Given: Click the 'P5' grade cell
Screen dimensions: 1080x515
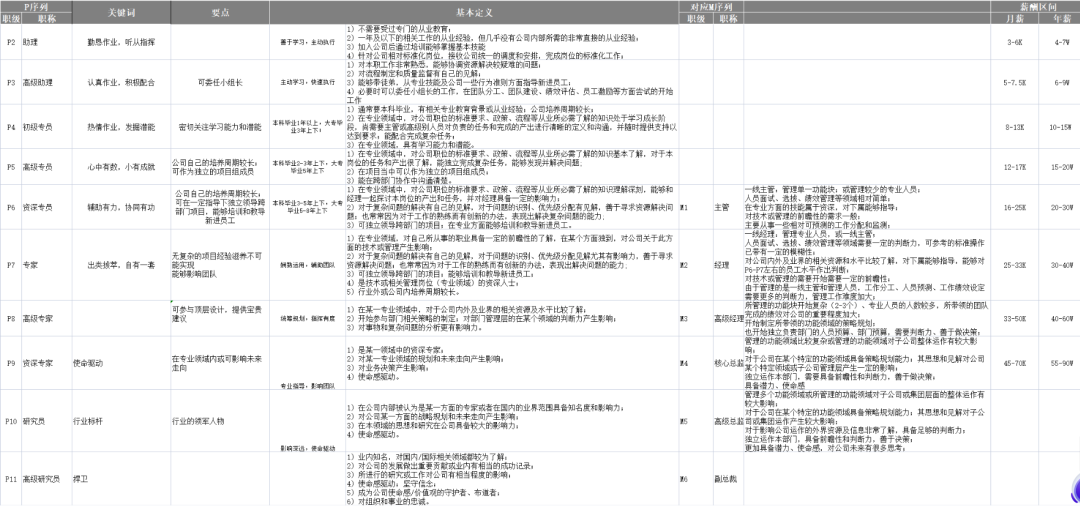Looking at the screenshot, I should 10,167.
